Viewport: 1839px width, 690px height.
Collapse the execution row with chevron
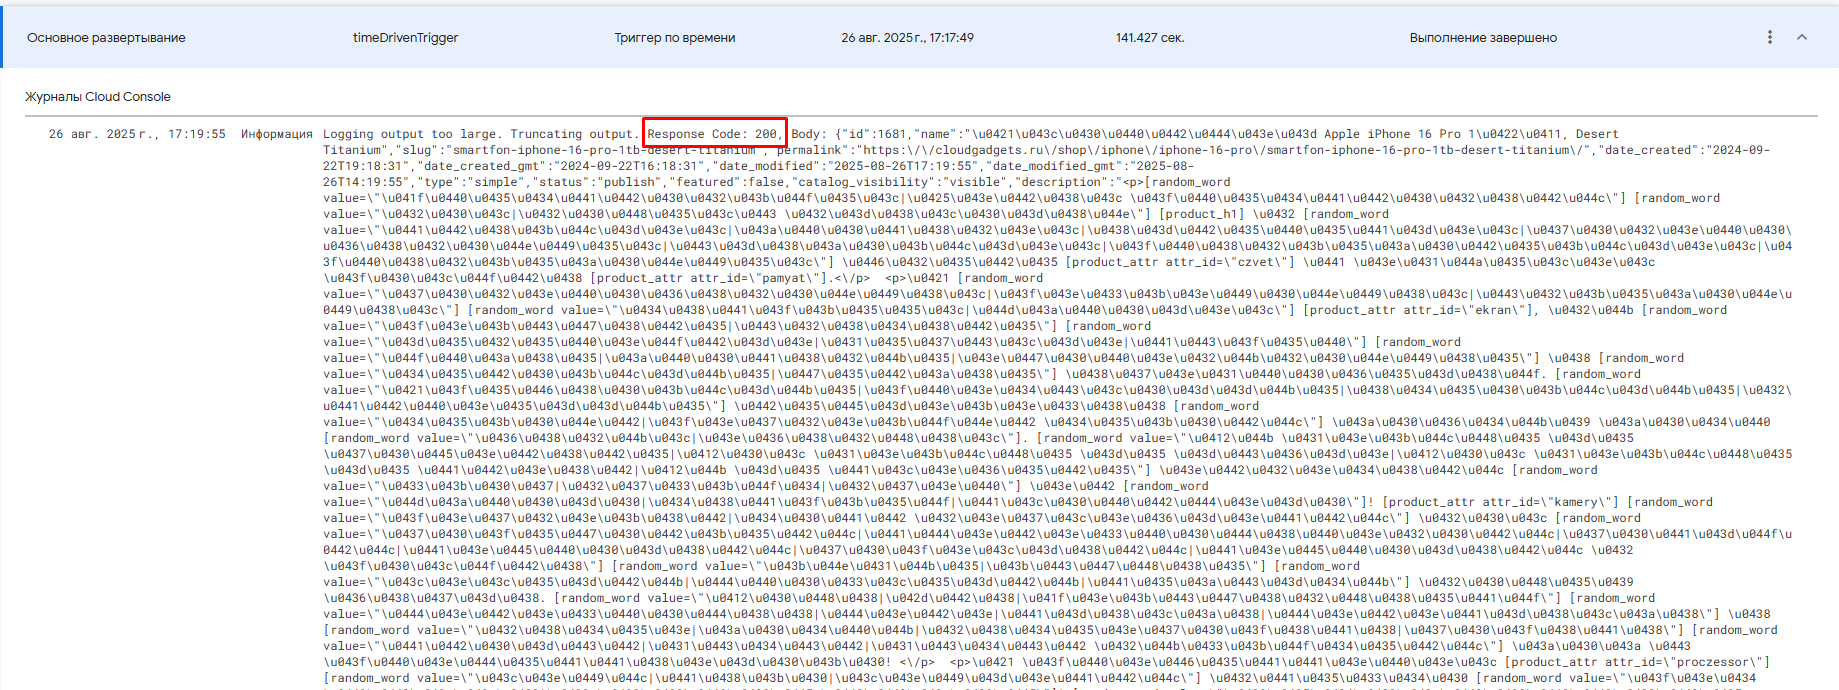(x=1802, y=37)
